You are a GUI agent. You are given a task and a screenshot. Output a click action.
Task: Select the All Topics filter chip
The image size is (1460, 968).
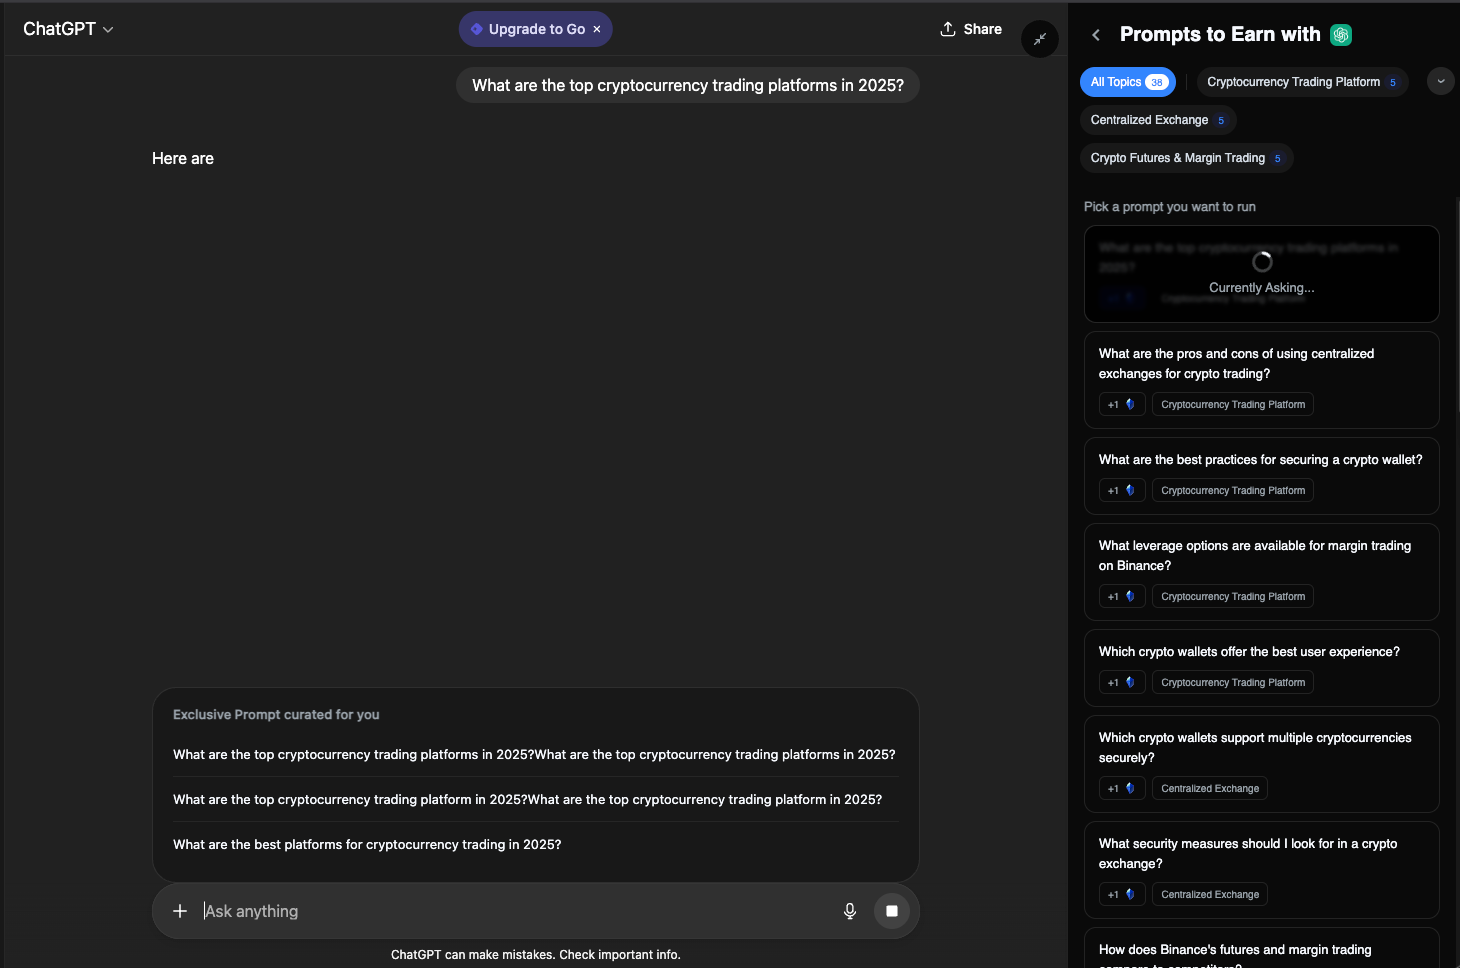1127,82
